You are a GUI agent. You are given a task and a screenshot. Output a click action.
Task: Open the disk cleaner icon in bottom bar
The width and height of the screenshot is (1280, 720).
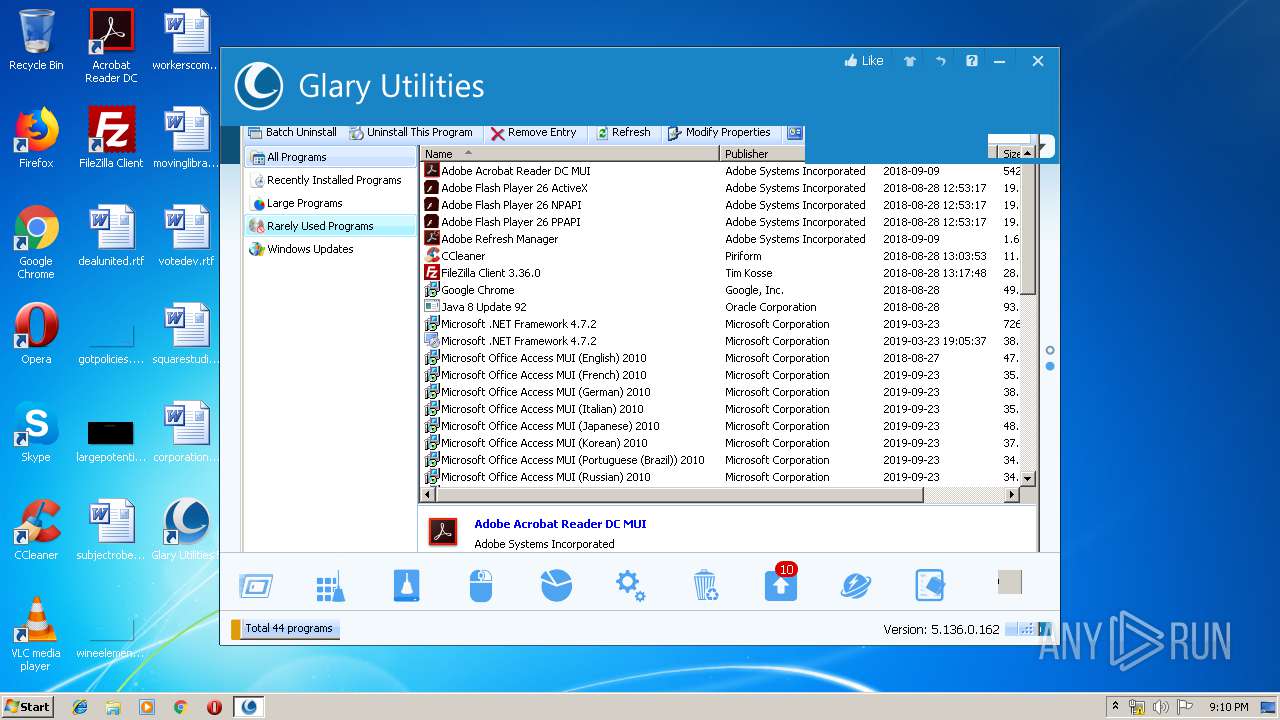tap(406, 586)
